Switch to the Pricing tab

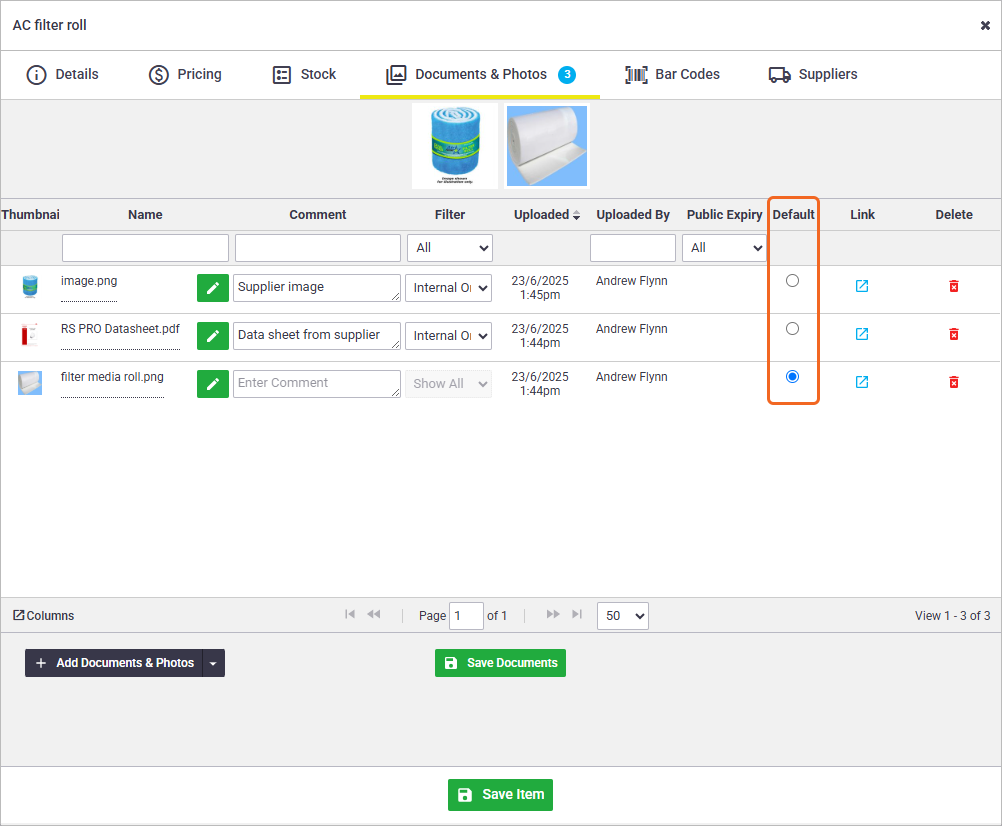tap(185, 75)
